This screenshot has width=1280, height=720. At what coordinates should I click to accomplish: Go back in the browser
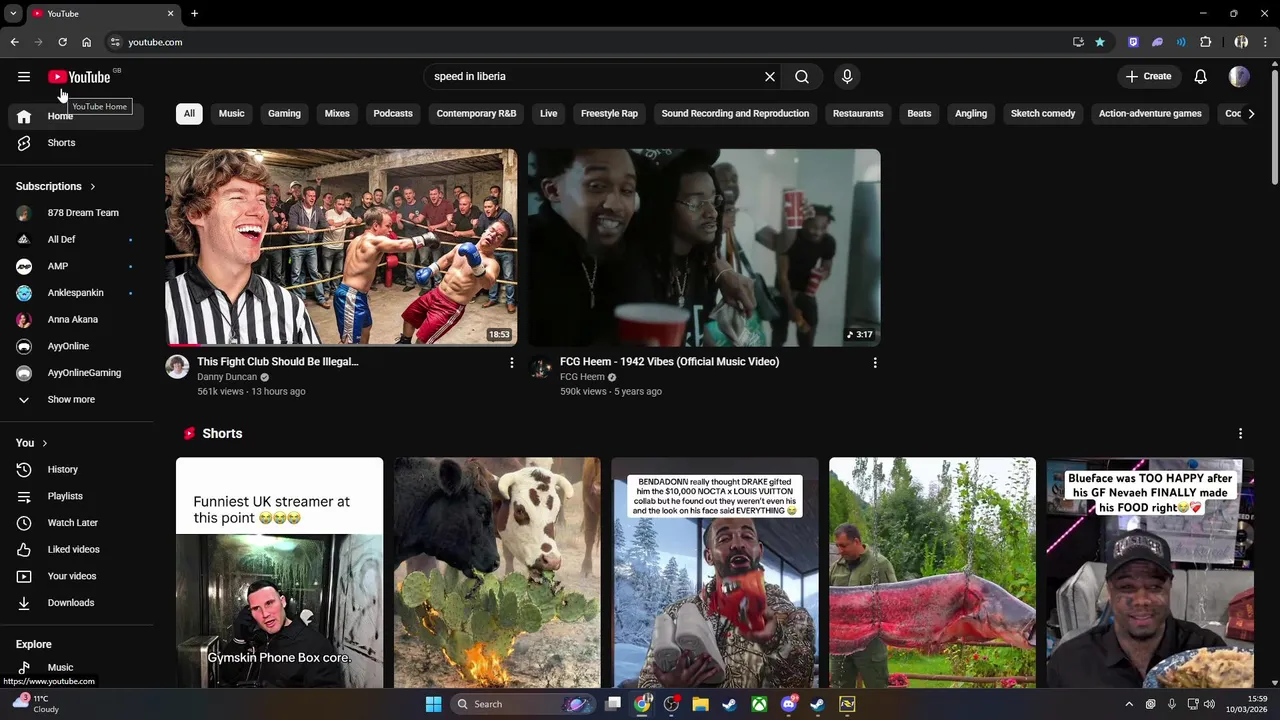click(14, 42)
